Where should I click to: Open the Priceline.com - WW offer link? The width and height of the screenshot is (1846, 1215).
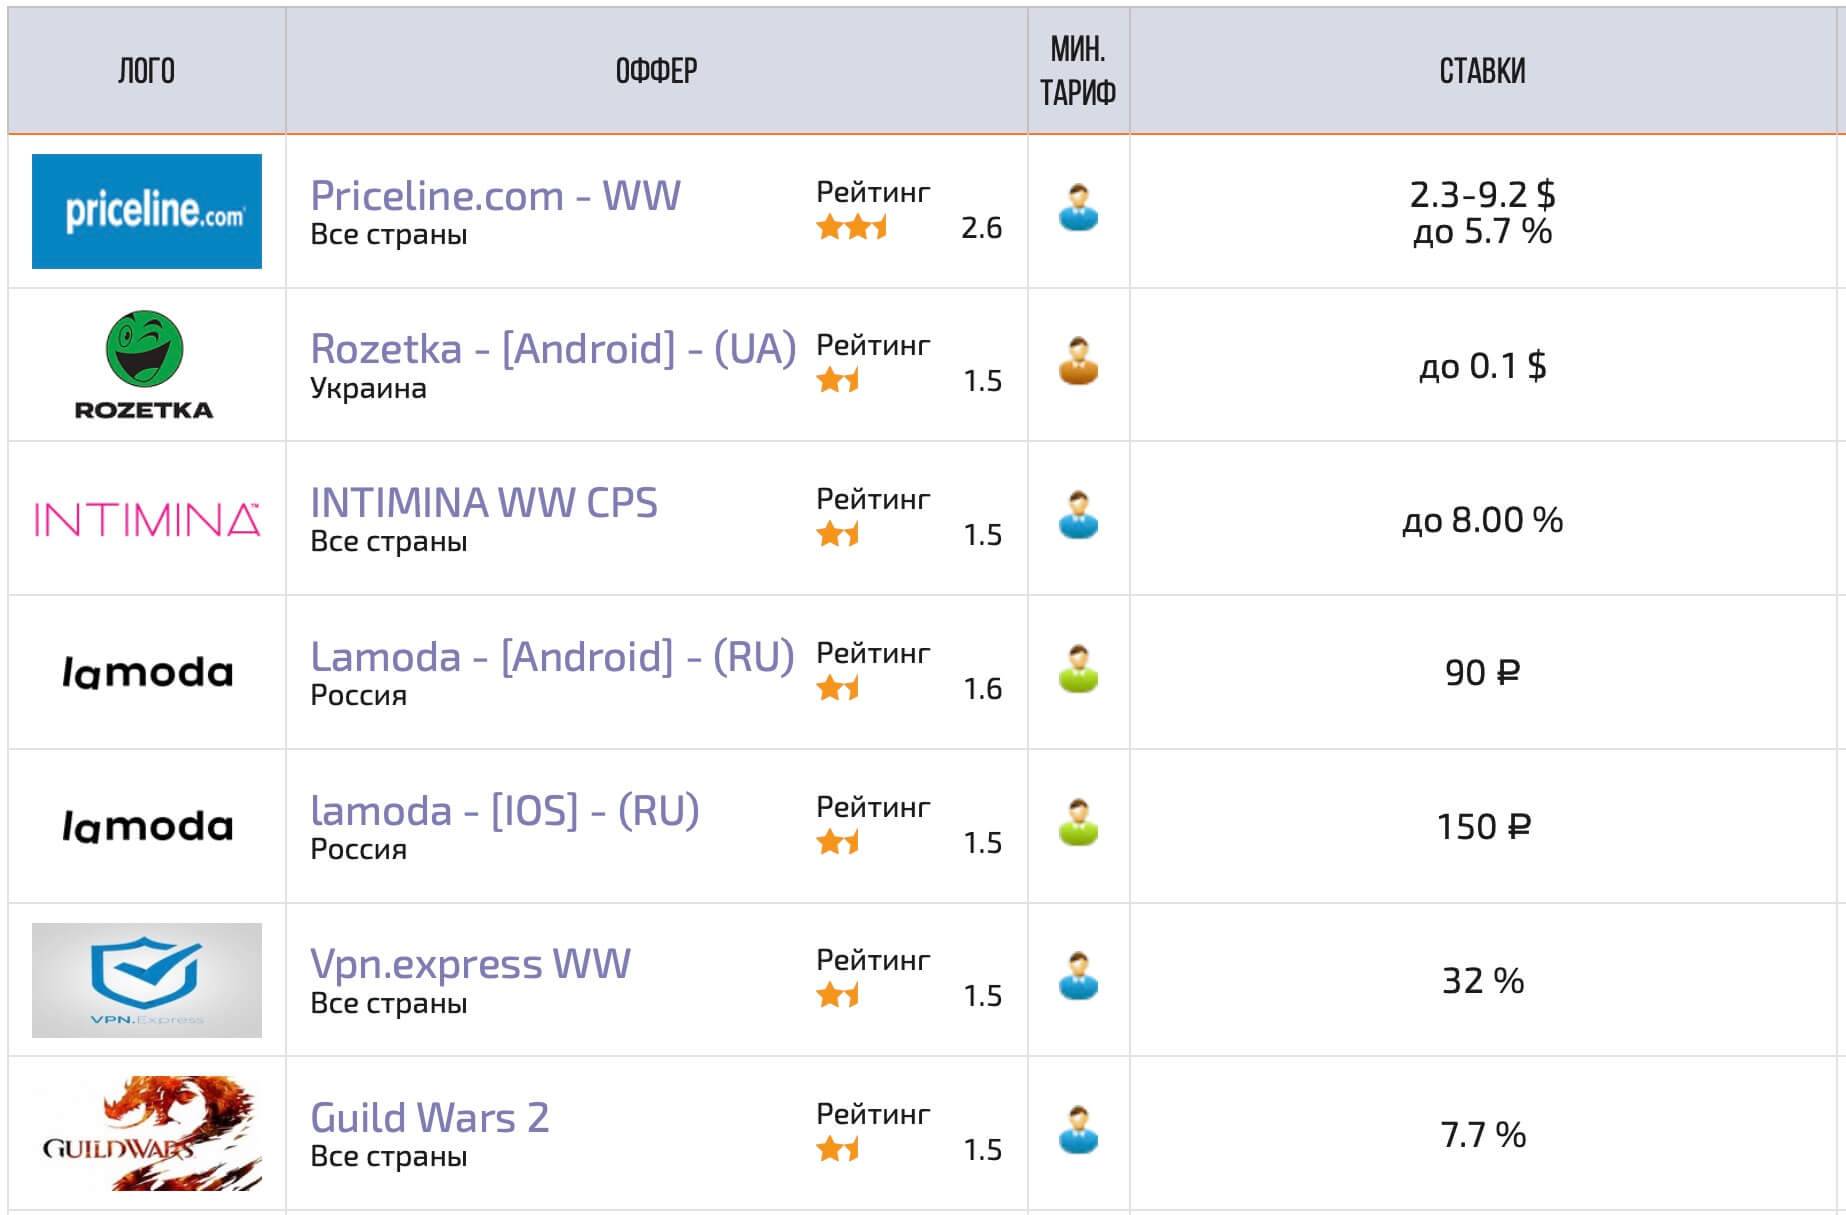click(495, 196)
